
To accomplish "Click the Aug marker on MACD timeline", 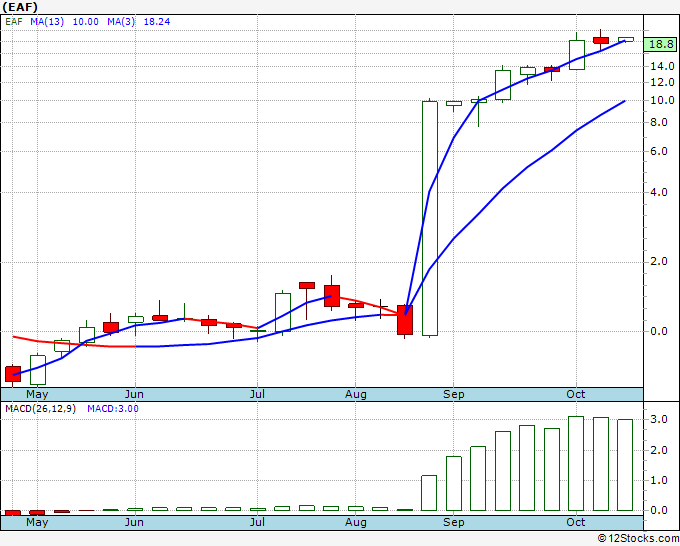I will pyautogui.click(x=356, y=522).
